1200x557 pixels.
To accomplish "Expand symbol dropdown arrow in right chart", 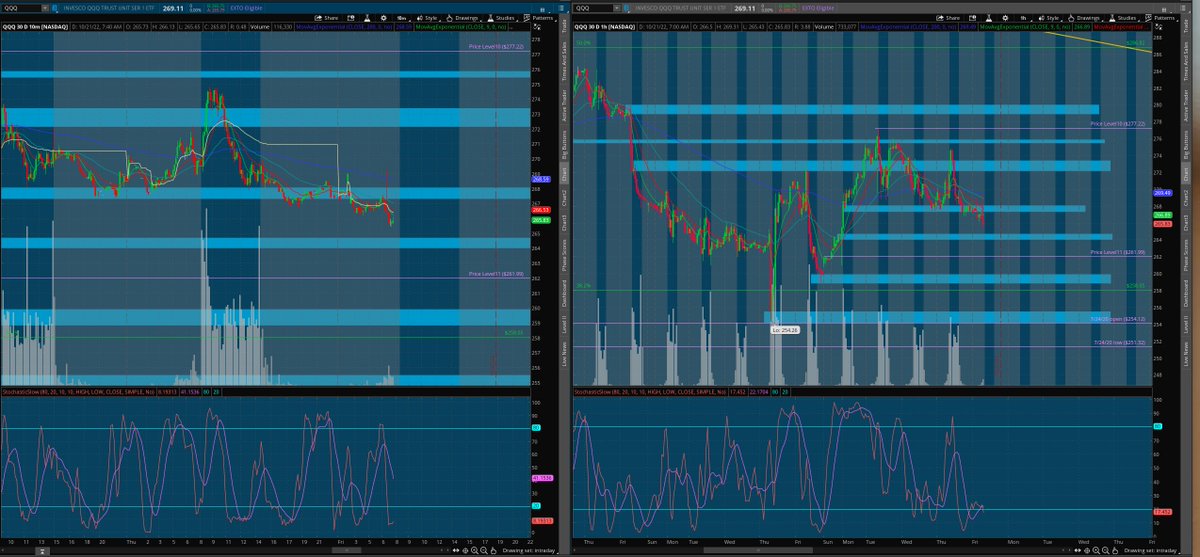I will pyautogui.click(x=617, y=7).
